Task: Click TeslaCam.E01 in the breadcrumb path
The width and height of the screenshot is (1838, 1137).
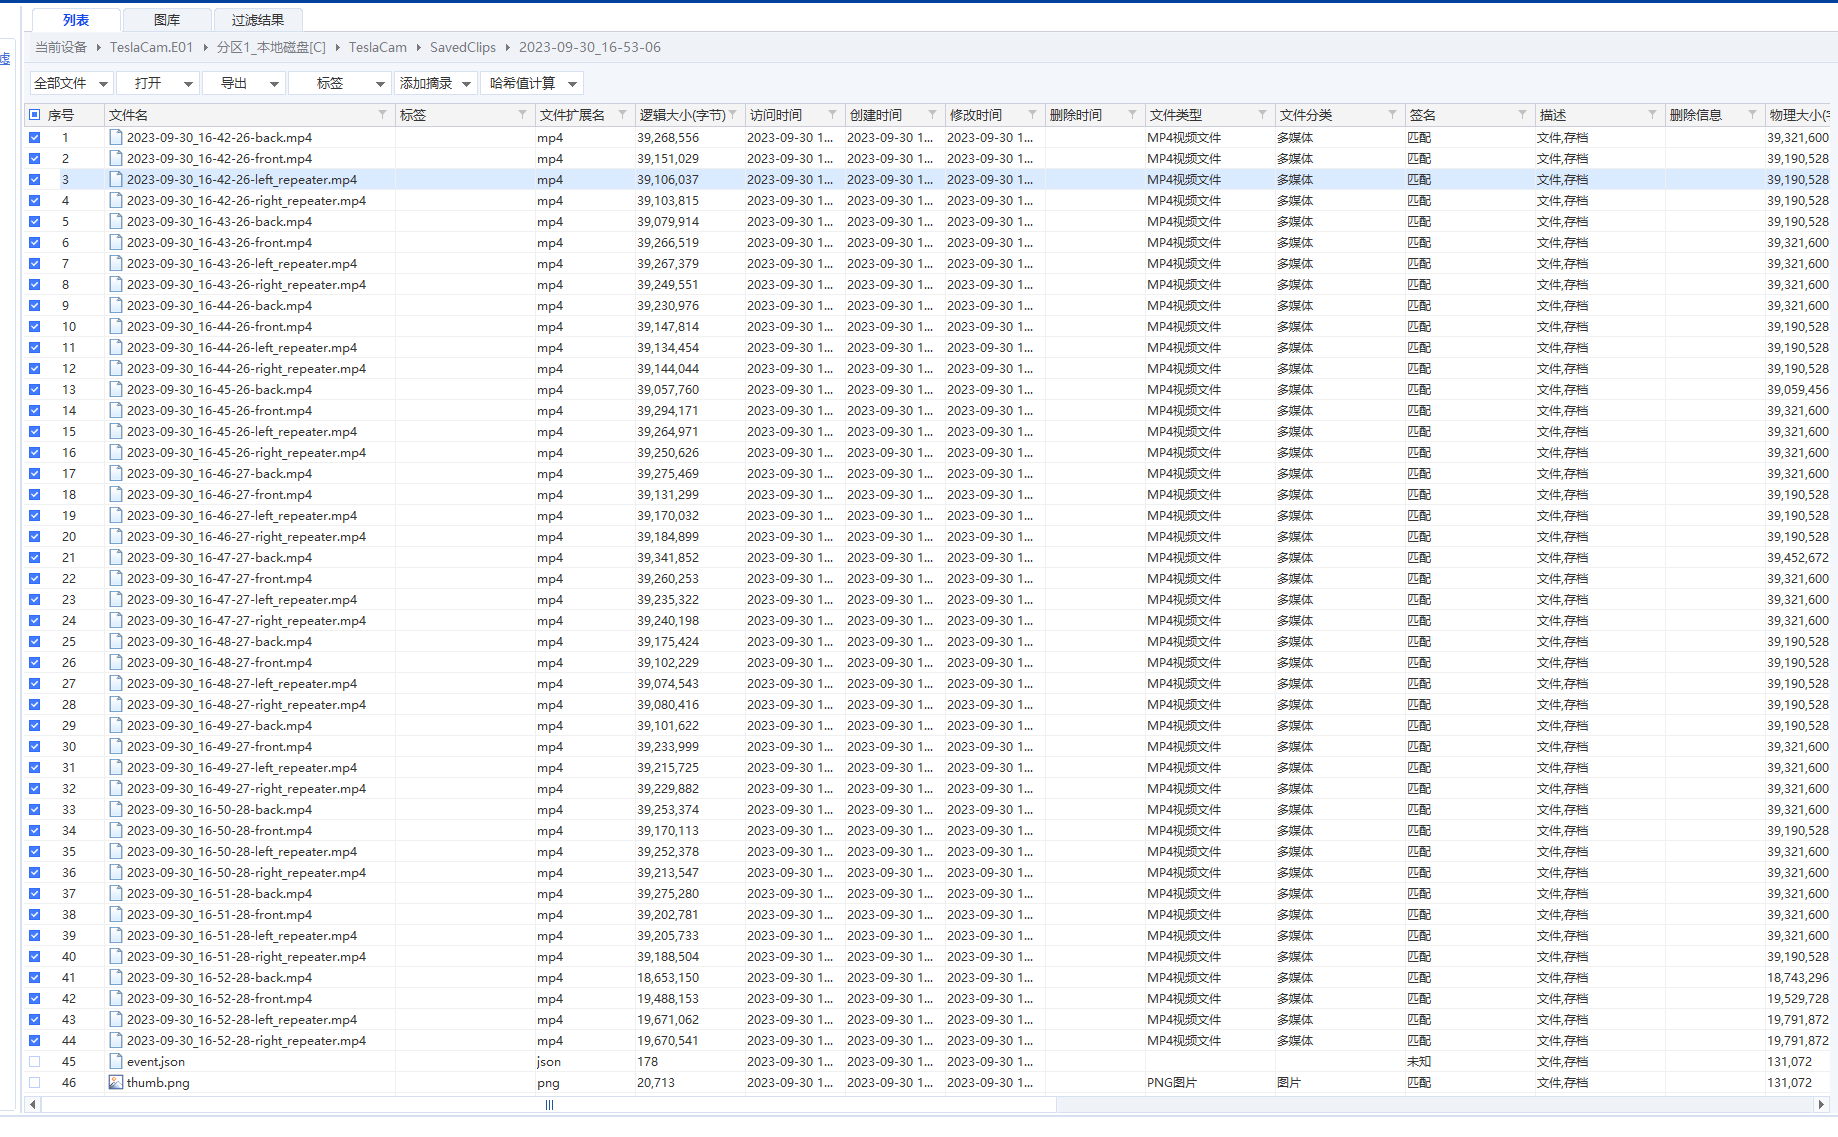Action: [x=151, y=47]
